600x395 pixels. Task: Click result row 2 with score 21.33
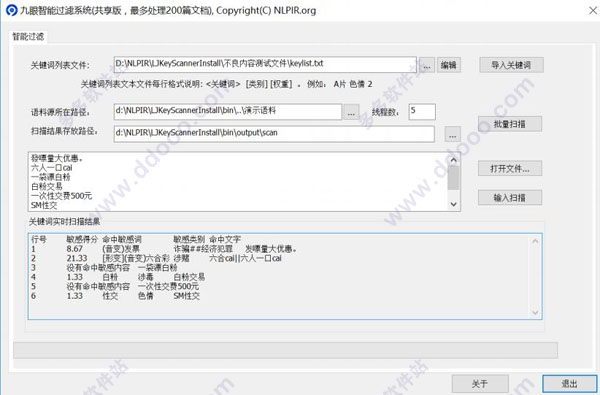[156, 258]
